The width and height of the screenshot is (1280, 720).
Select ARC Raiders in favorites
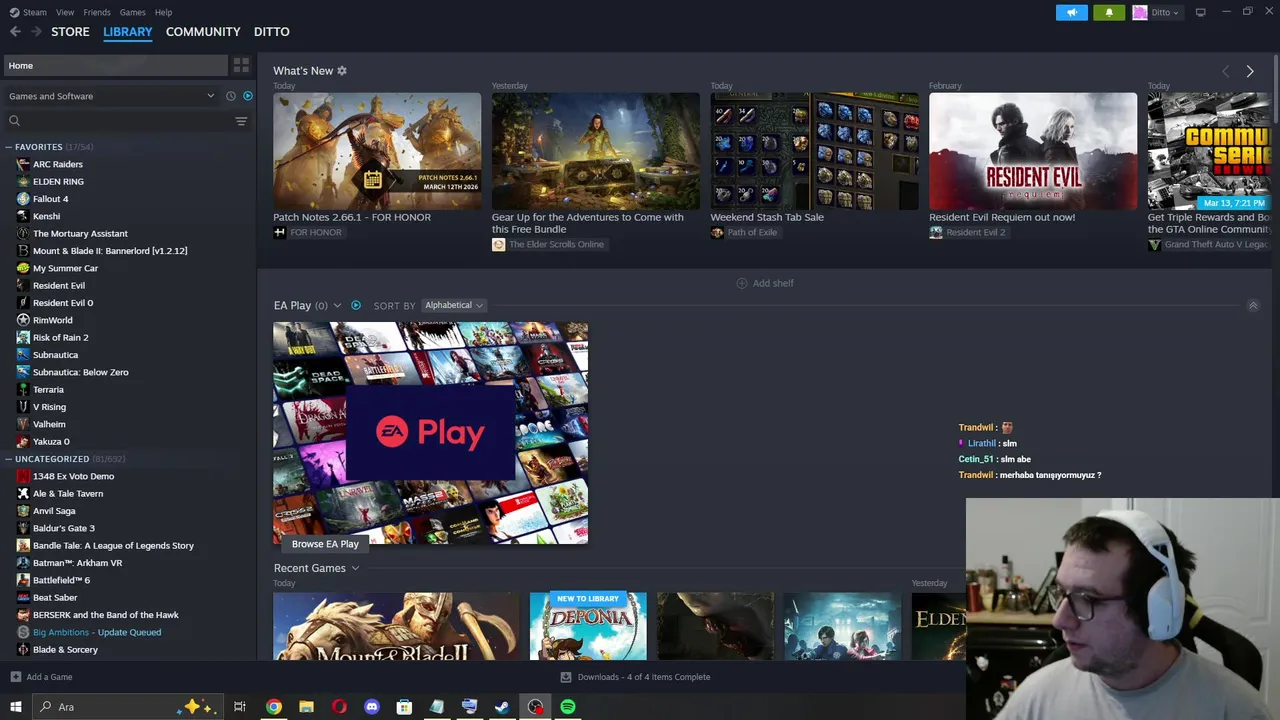point(58,164)
